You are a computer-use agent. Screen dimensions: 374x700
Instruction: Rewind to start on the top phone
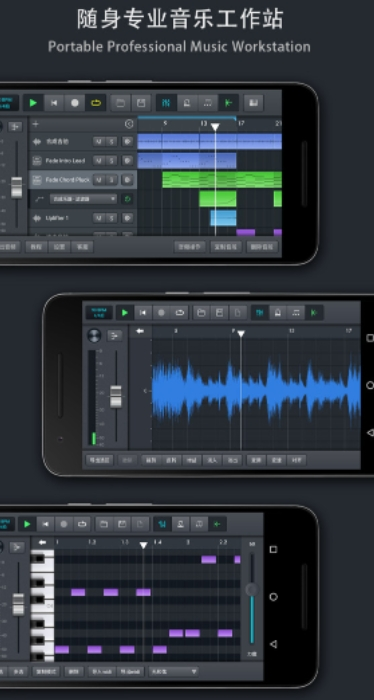[x=54, y=103]
